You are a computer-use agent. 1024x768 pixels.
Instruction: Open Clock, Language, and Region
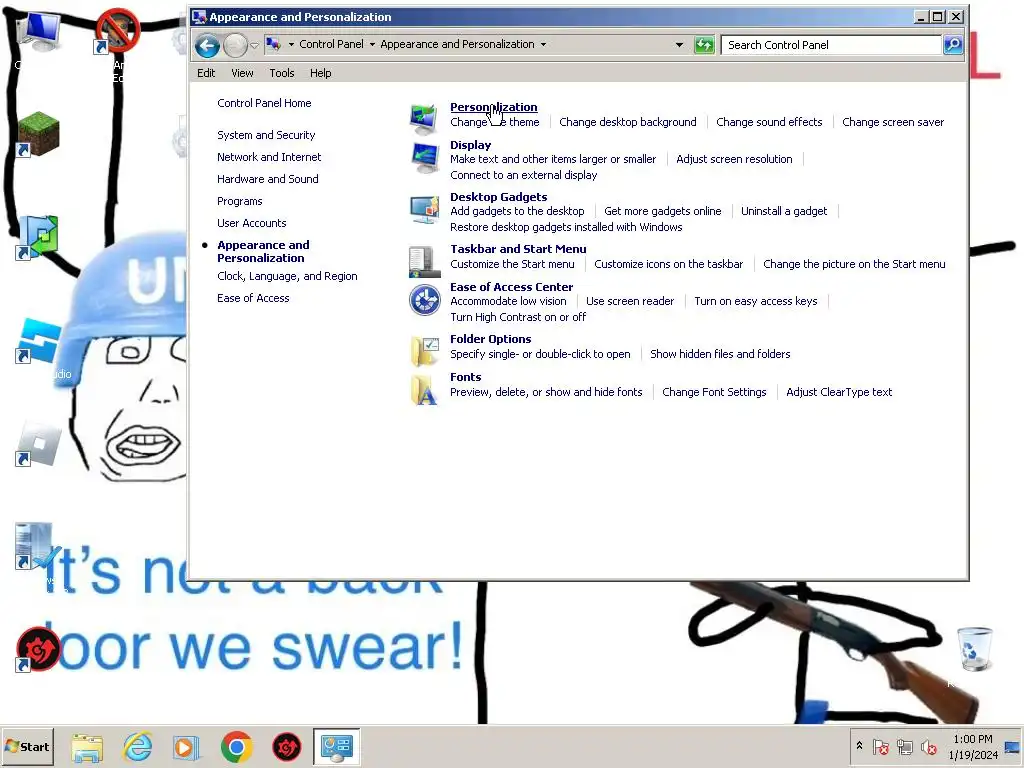287,276
